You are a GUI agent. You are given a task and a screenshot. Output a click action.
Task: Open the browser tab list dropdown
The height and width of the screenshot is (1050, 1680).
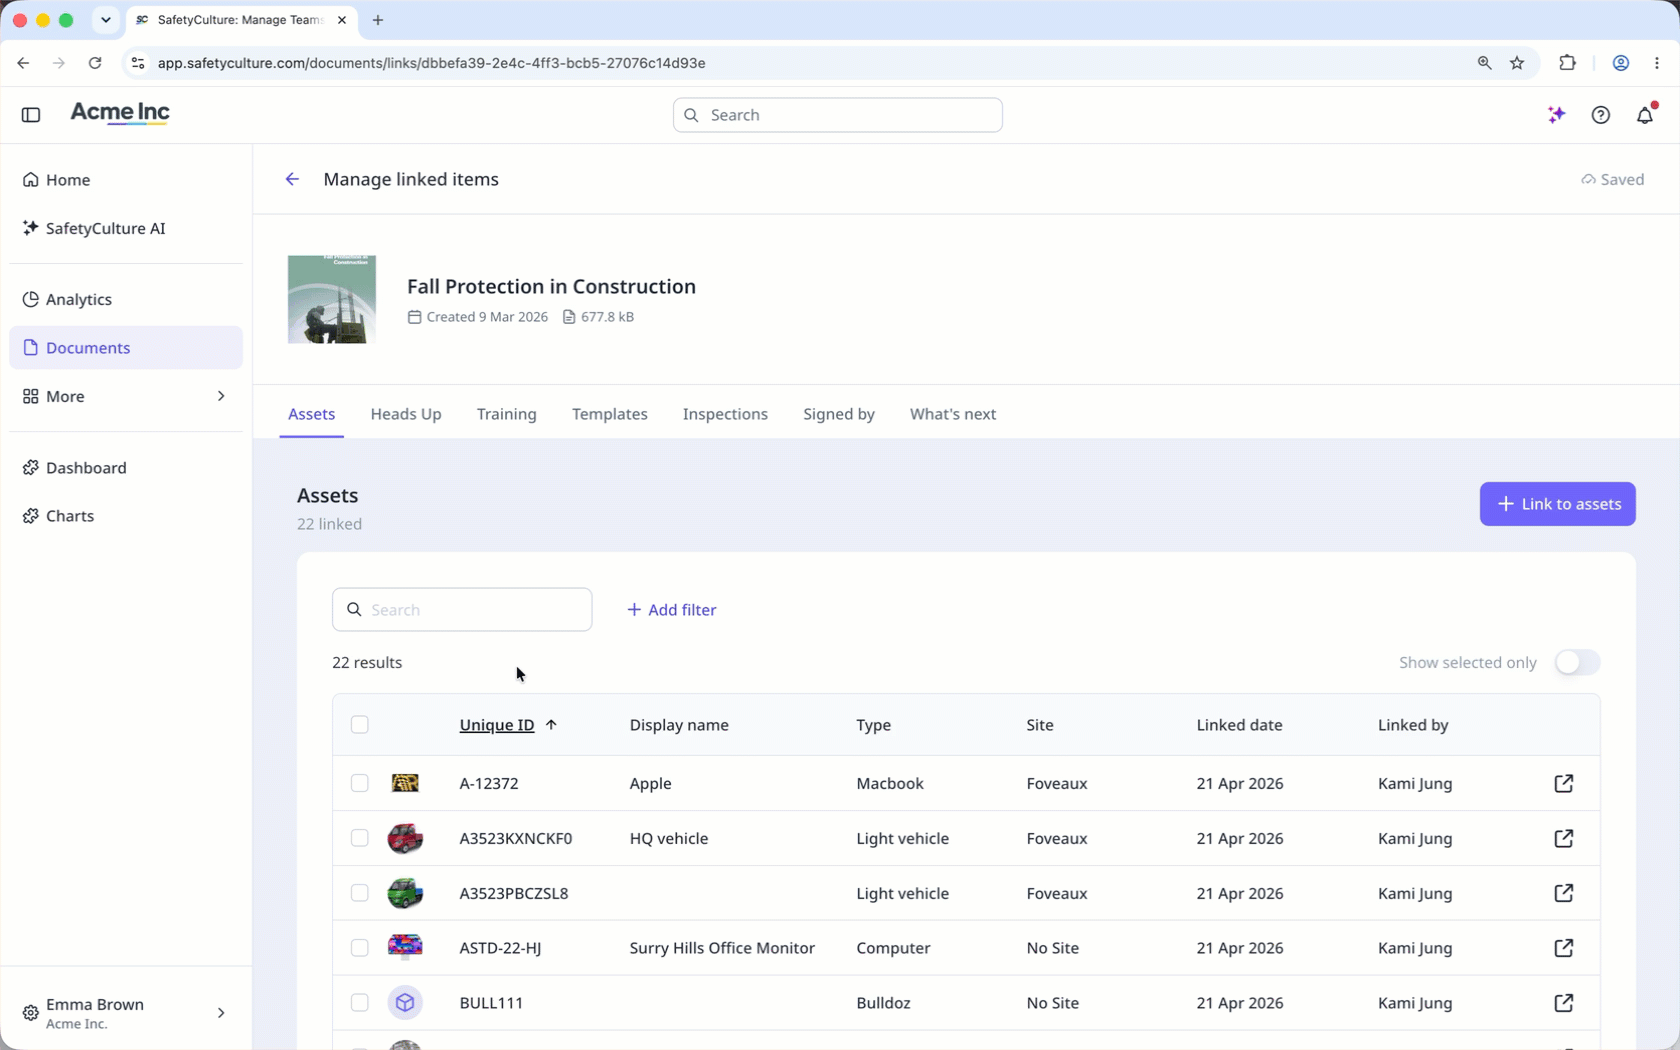point(106,20)
